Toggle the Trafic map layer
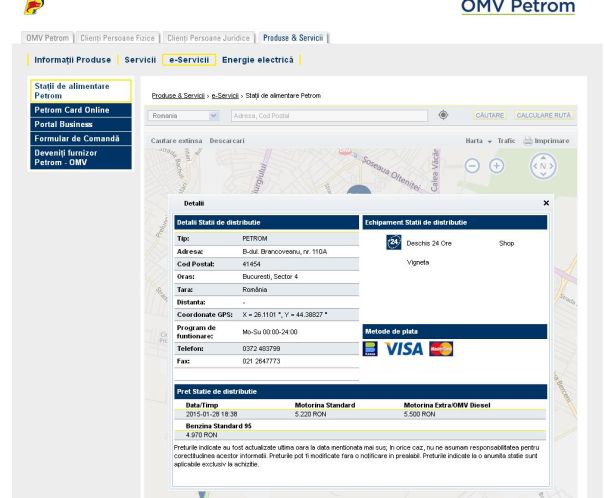 [506, 141]
